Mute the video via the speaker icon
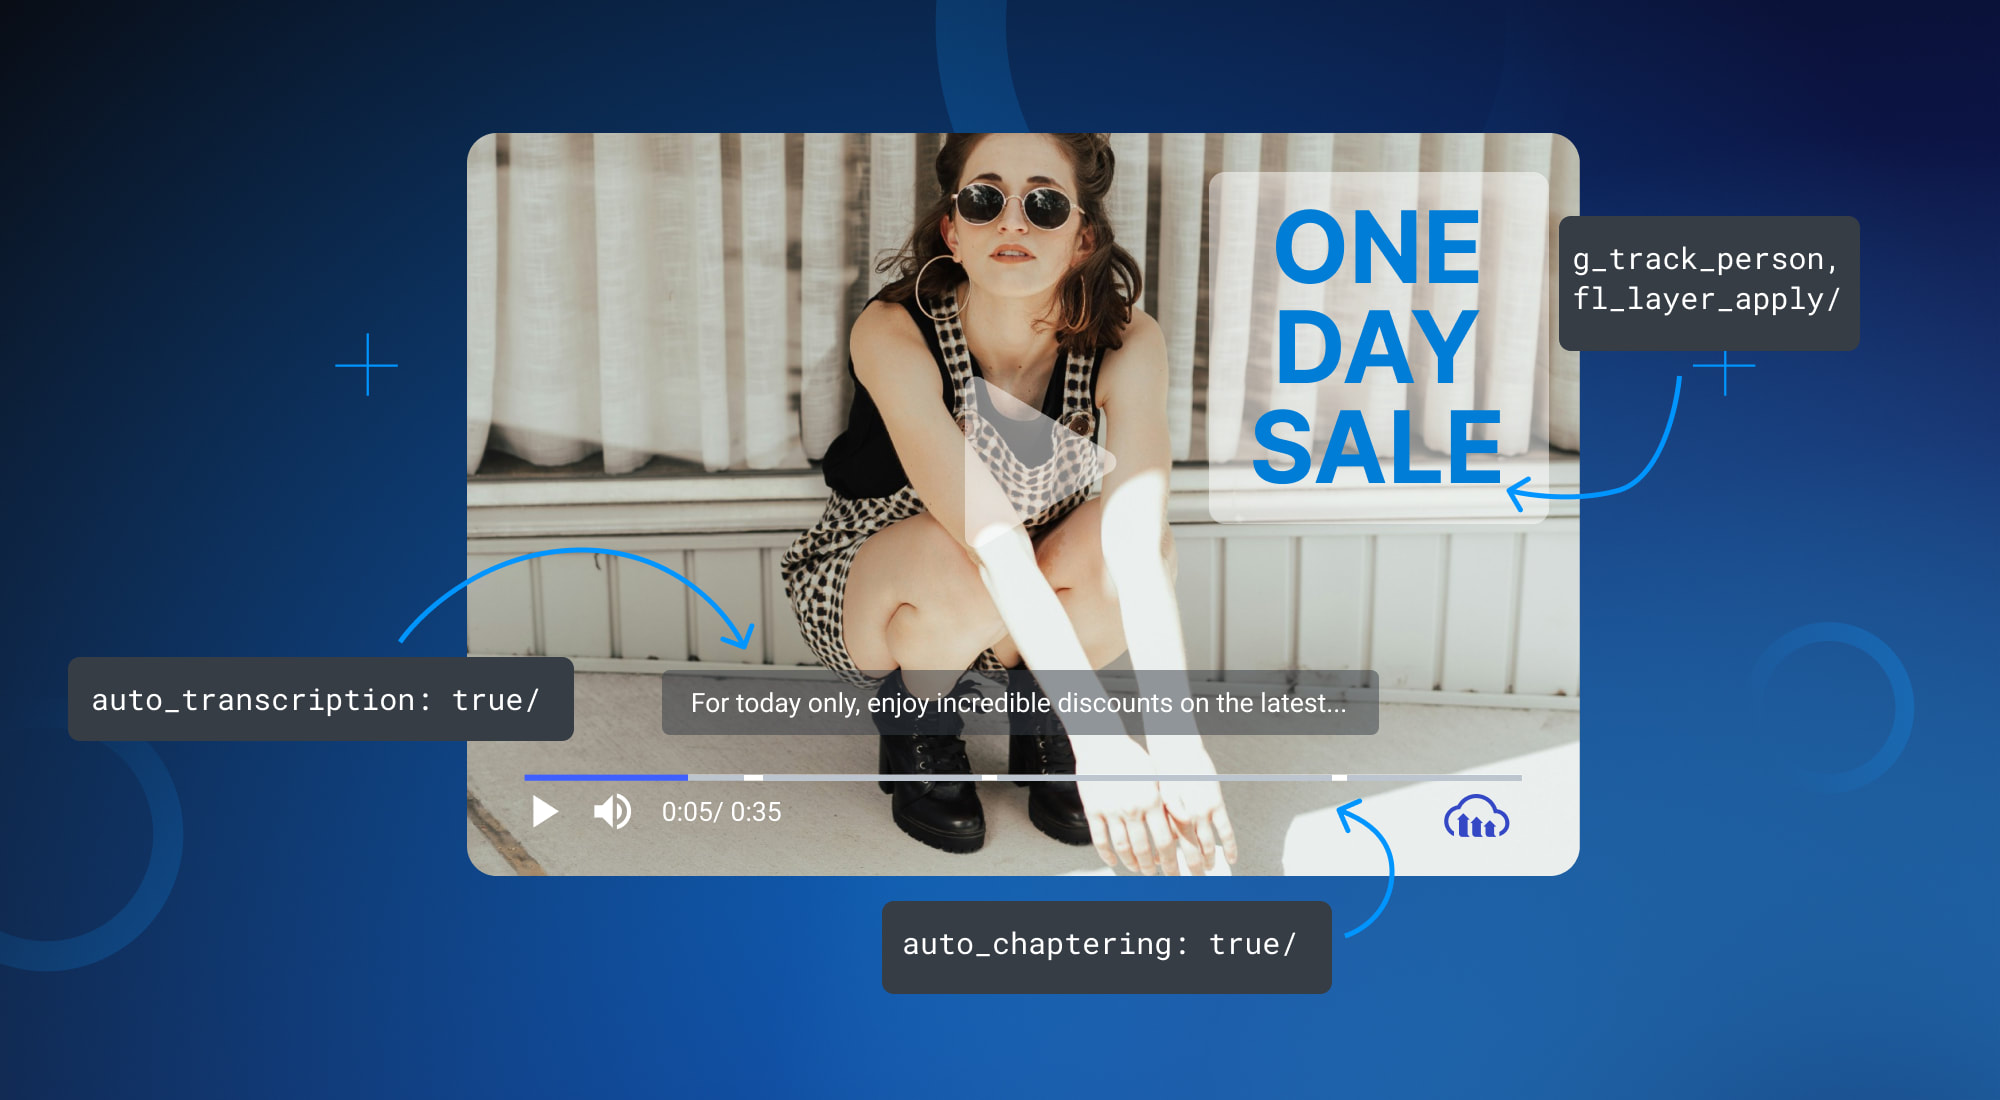Screen dimensions: 2000x1100 click(611, 812)
